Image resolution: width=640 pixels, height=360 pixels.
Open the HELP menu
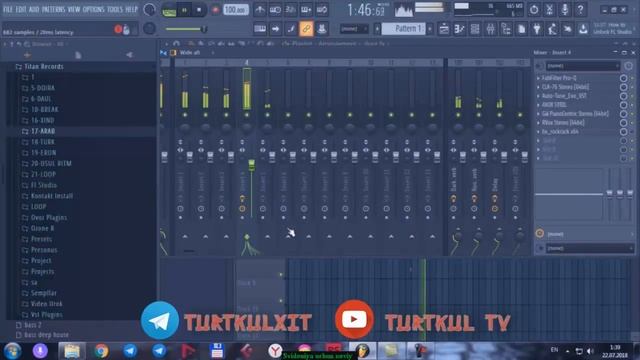pos(131,9)
